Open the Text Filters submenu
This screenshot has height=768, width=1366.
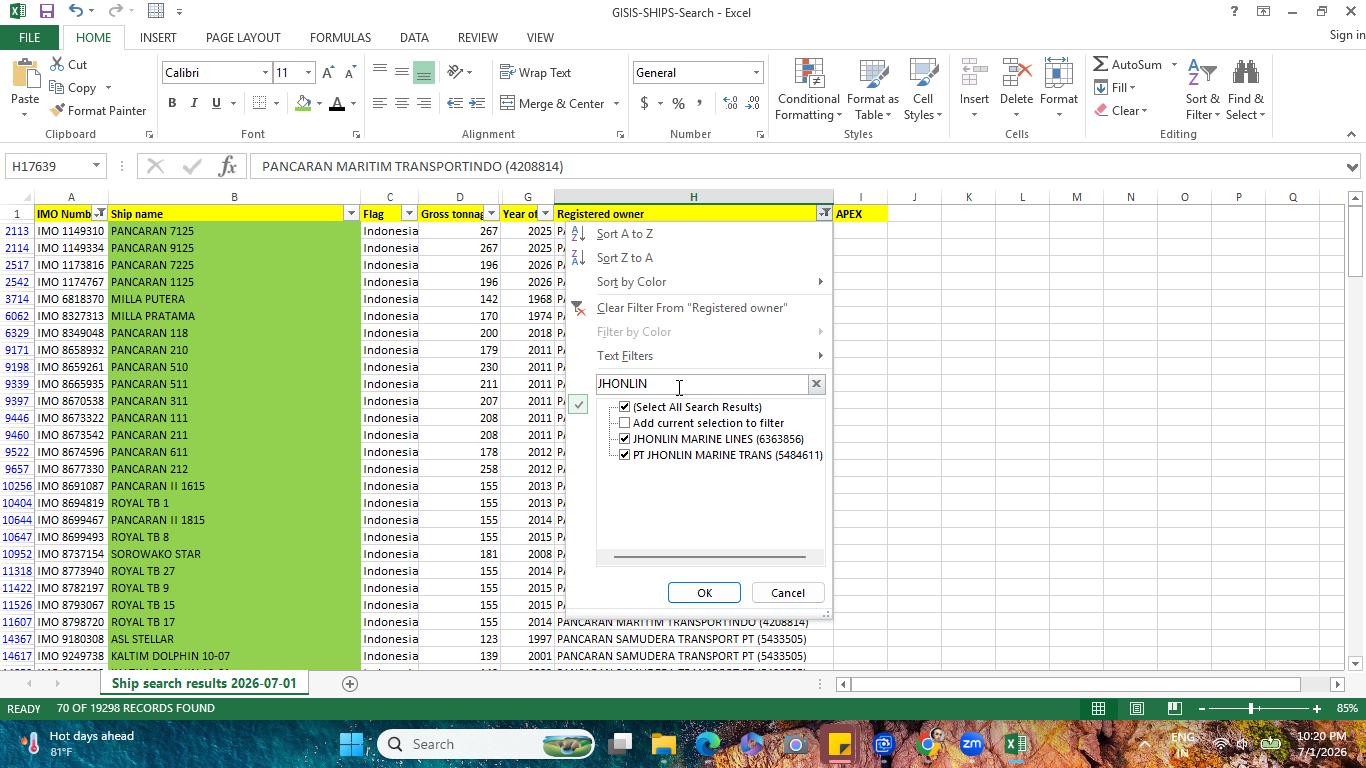pyautogui.click(x=625, y=356)
